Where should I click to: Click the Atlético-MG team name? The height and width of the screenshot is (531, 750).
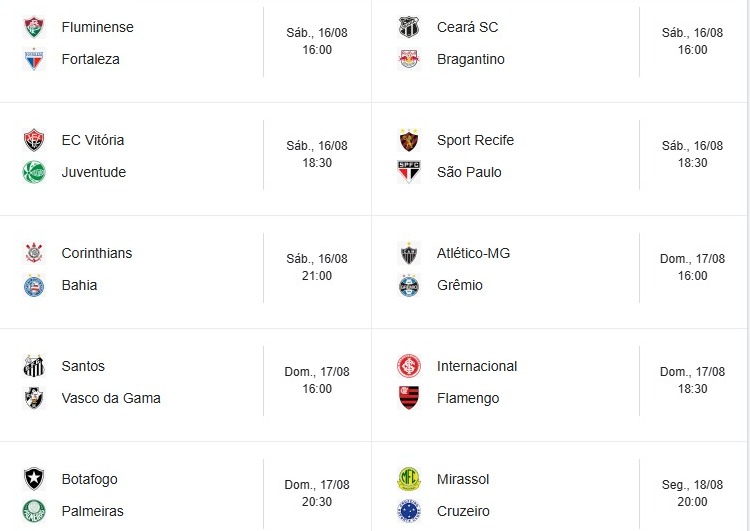(x=473, y=253)
